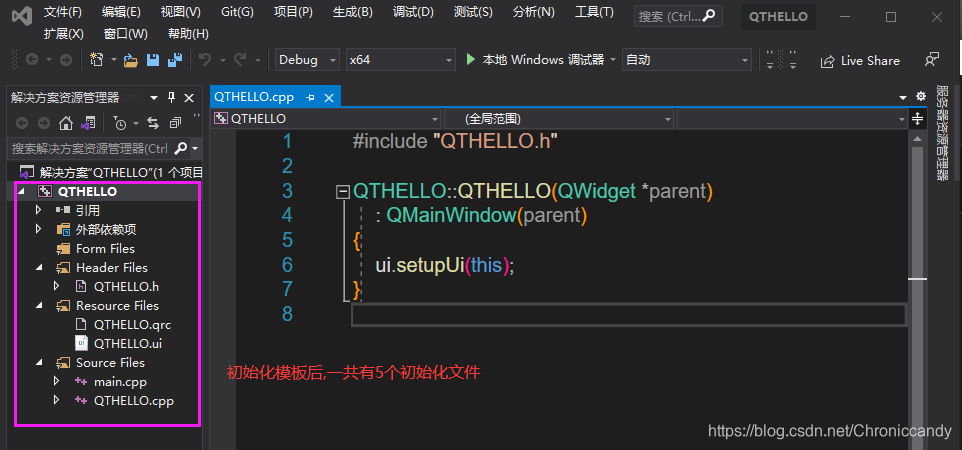Select QTHELLO.qrc in Resource Files
Screen dimensions: 962x450
click(x=132, y=324)
